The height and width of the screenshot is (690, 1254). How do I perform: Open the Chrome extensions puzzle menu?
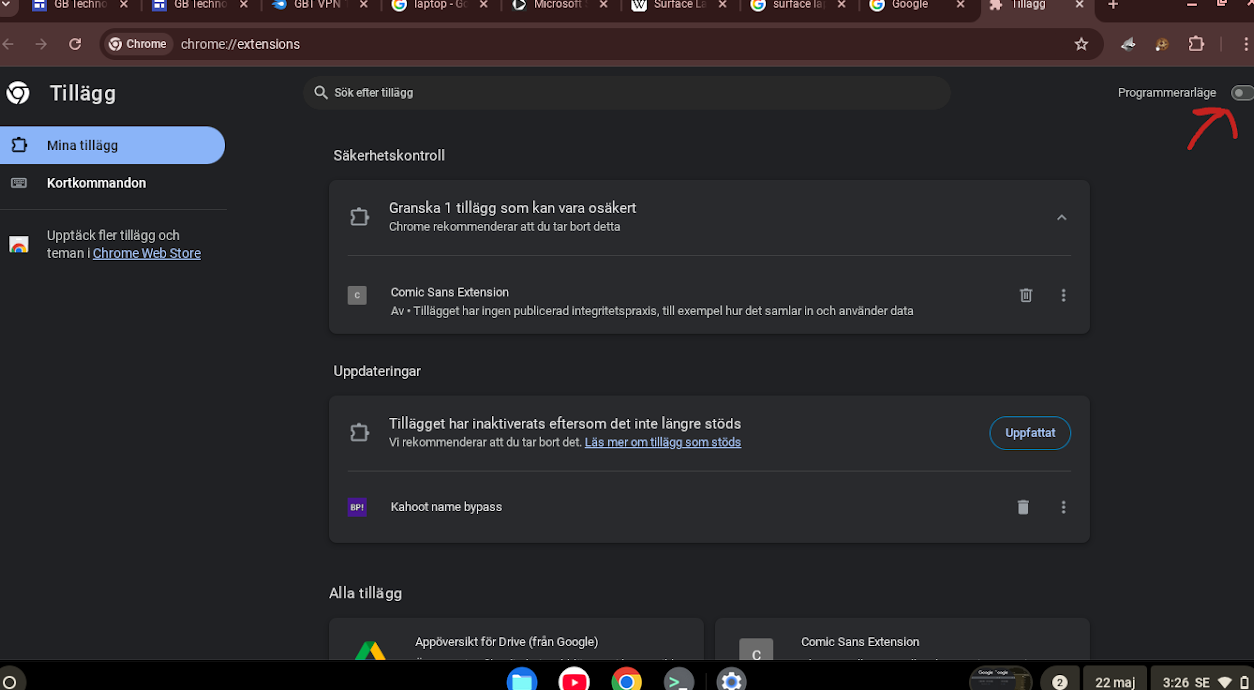tap(1196, 44)
